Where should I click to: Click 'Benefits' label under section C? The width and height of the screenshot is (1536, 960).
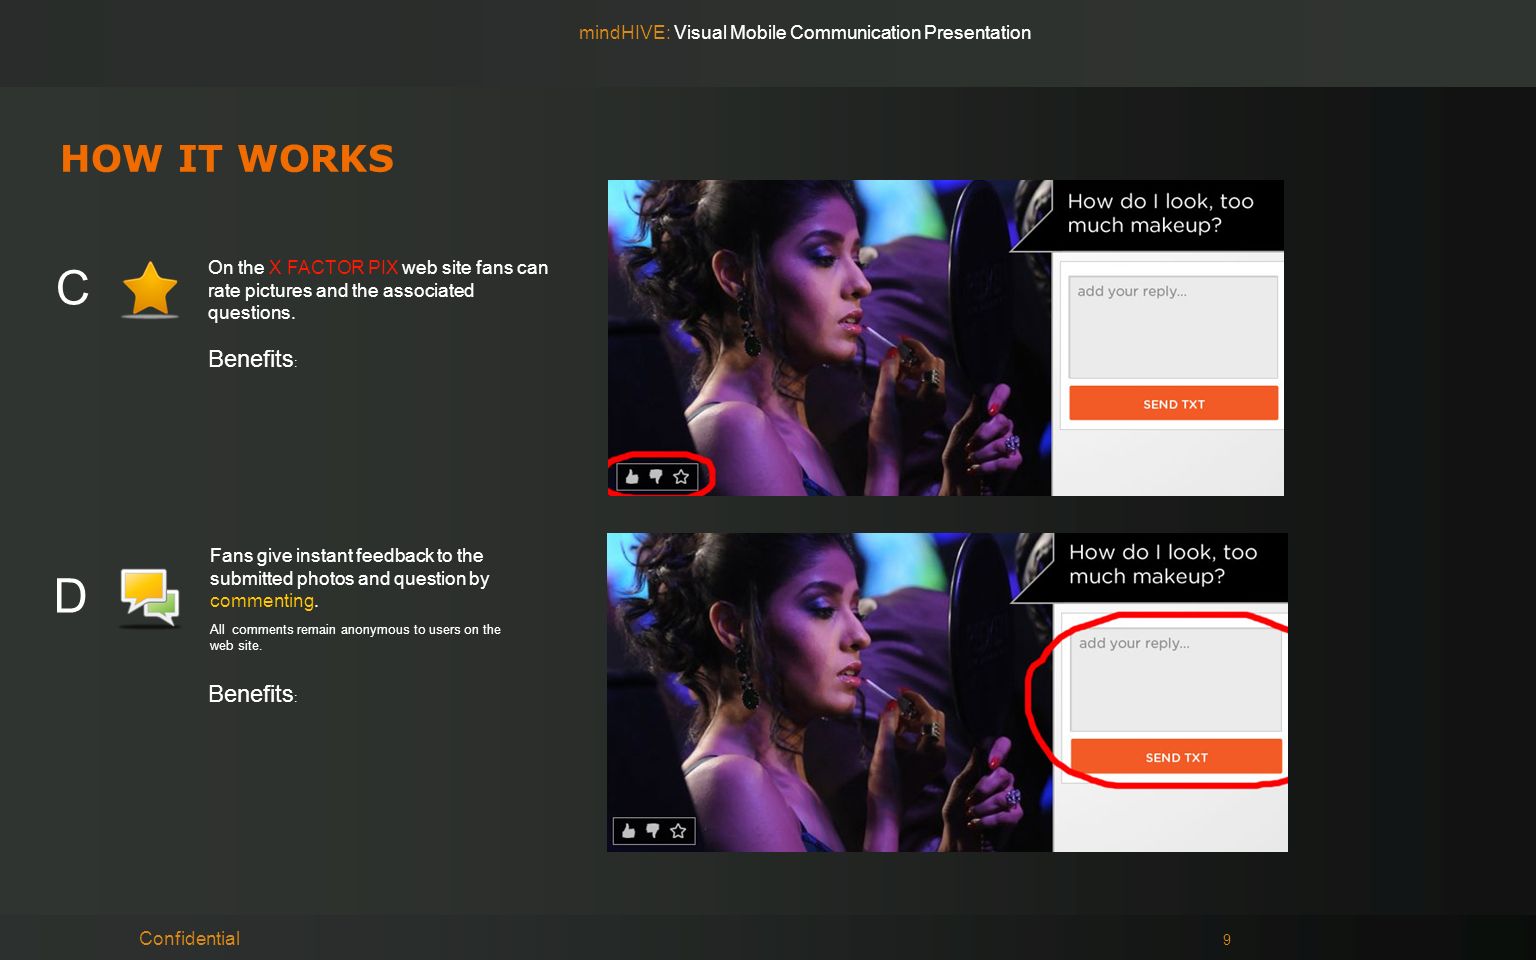coord(252,359)
